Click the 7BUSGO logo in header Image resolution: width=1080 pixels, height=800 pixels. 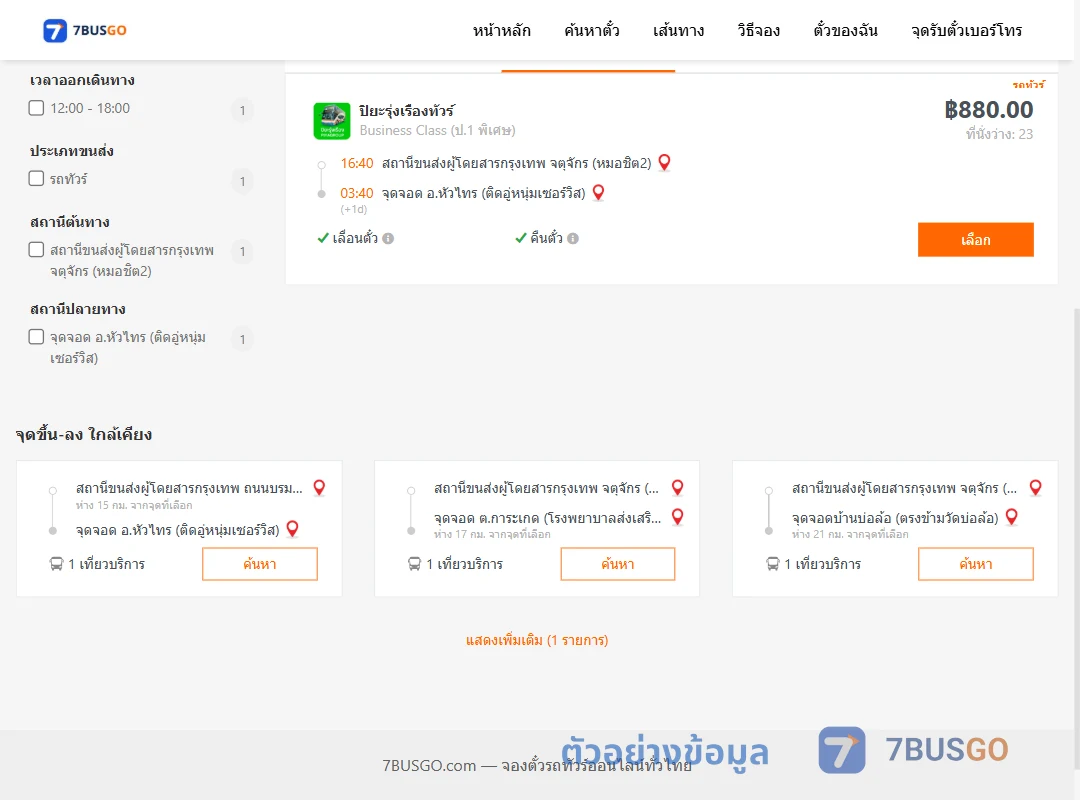pyautogui.click(x=85, y=30)
